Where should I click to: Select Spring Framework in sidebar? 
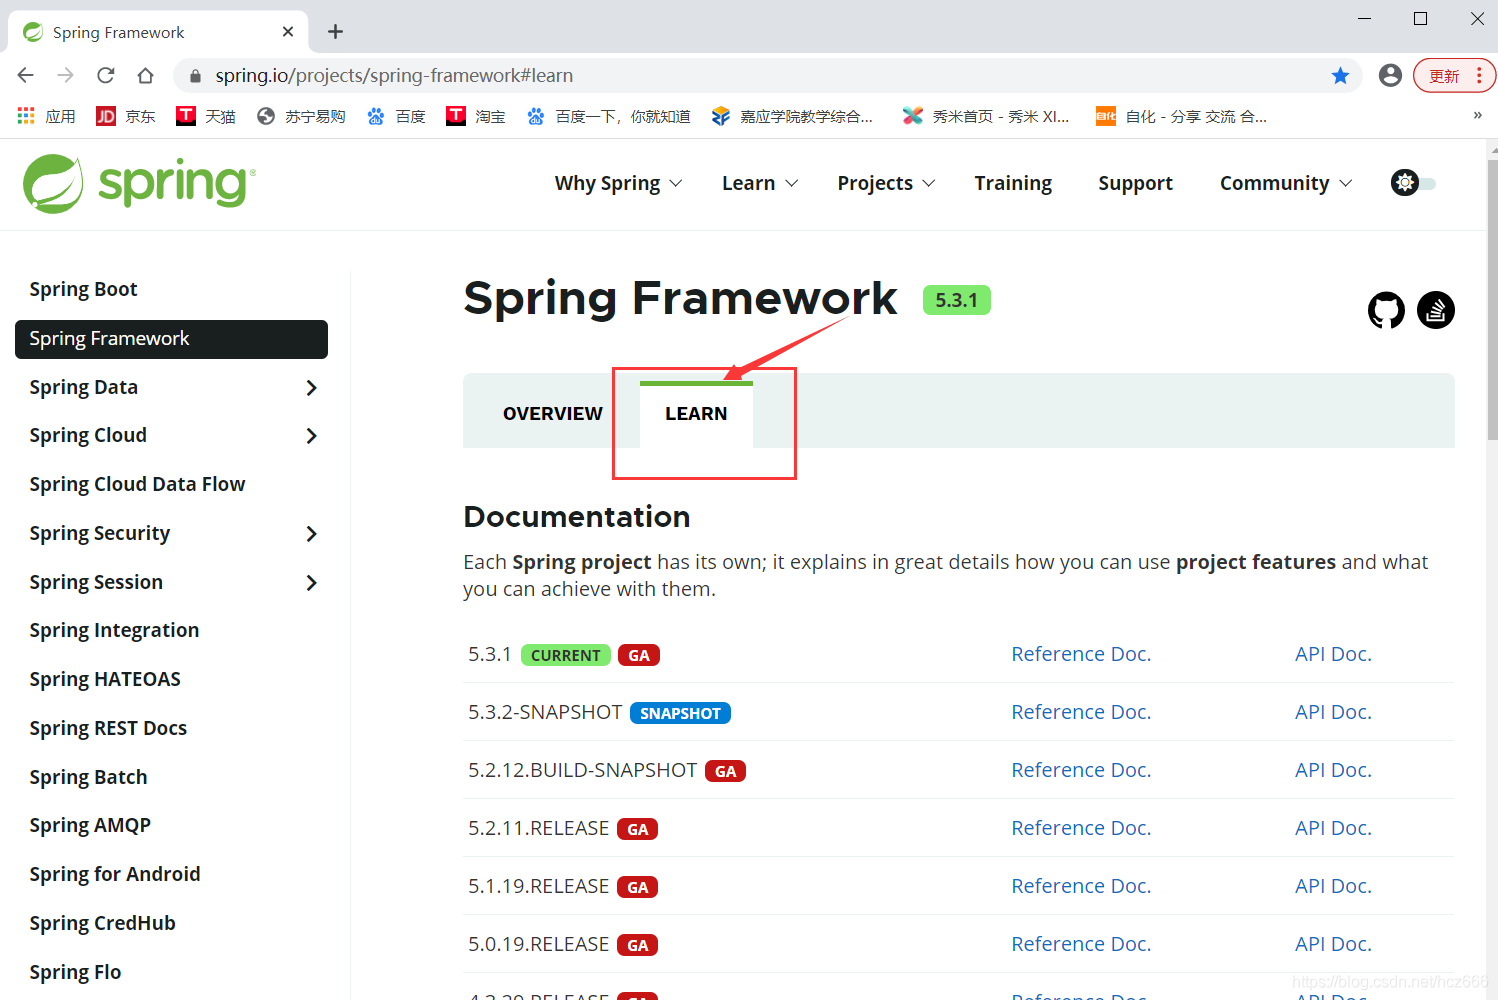171,339
